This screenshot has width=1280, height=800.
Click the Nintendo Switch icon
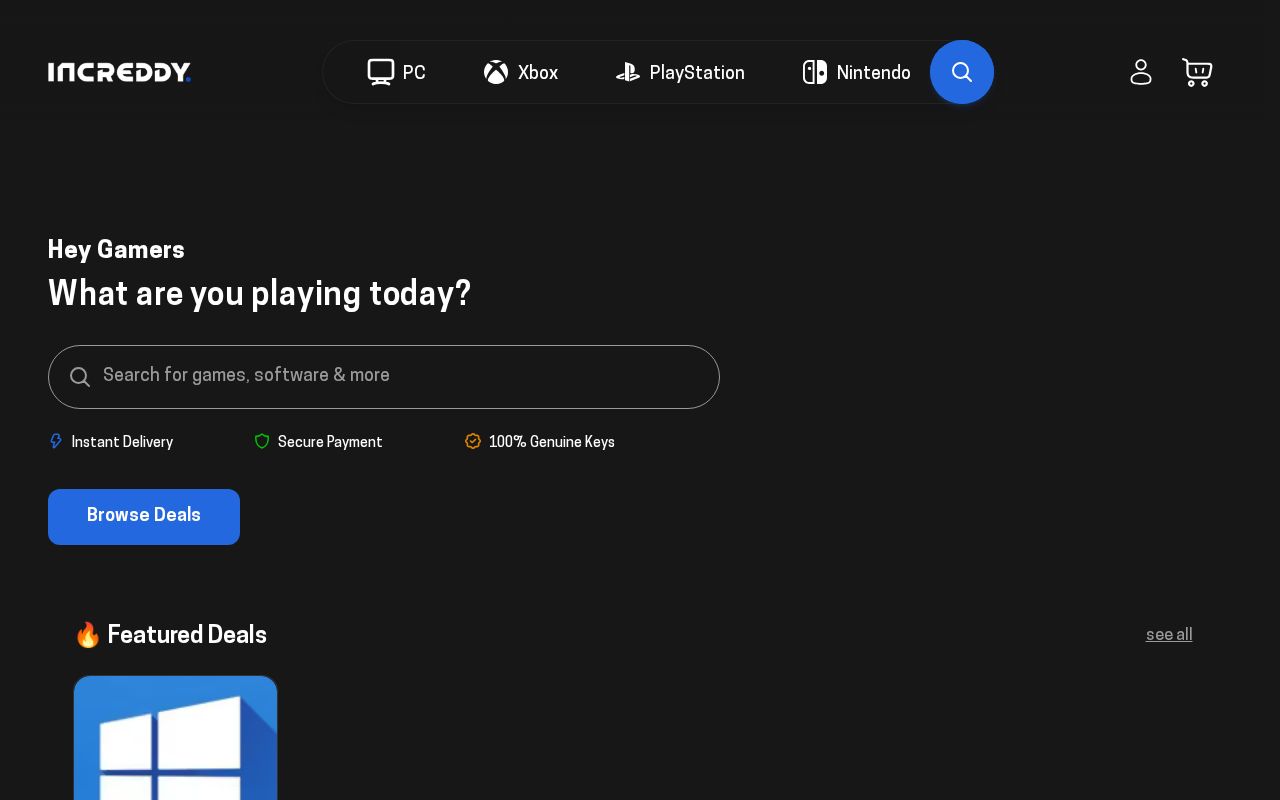click(815, 72)
